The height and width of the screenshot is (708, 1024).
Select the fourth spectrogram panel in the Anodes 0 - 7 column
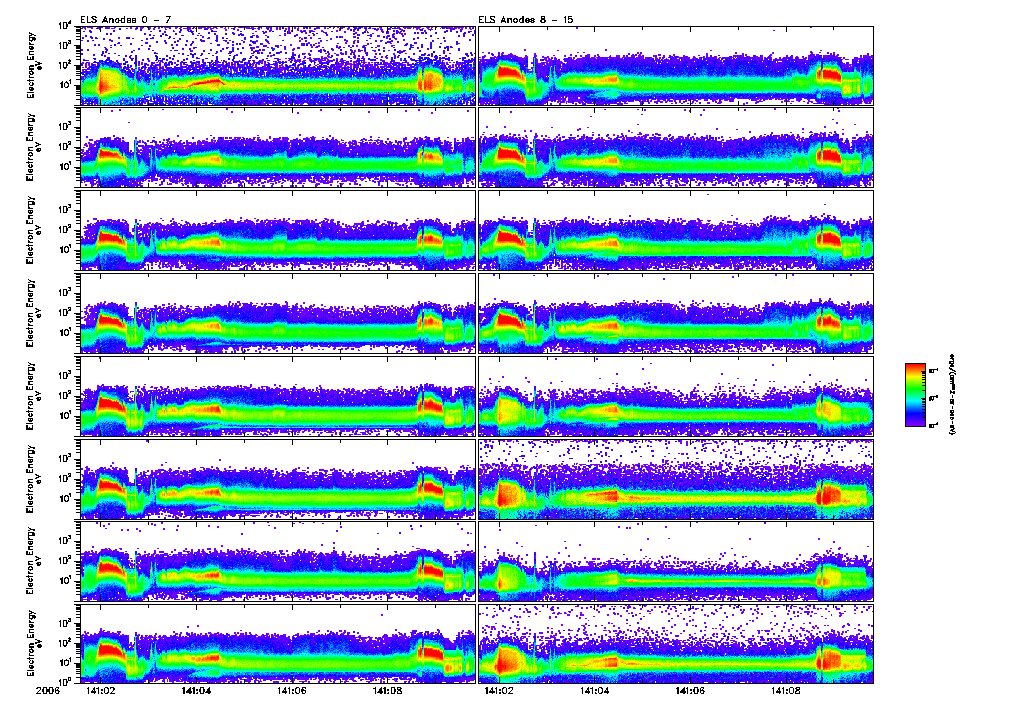coord(278,314)
